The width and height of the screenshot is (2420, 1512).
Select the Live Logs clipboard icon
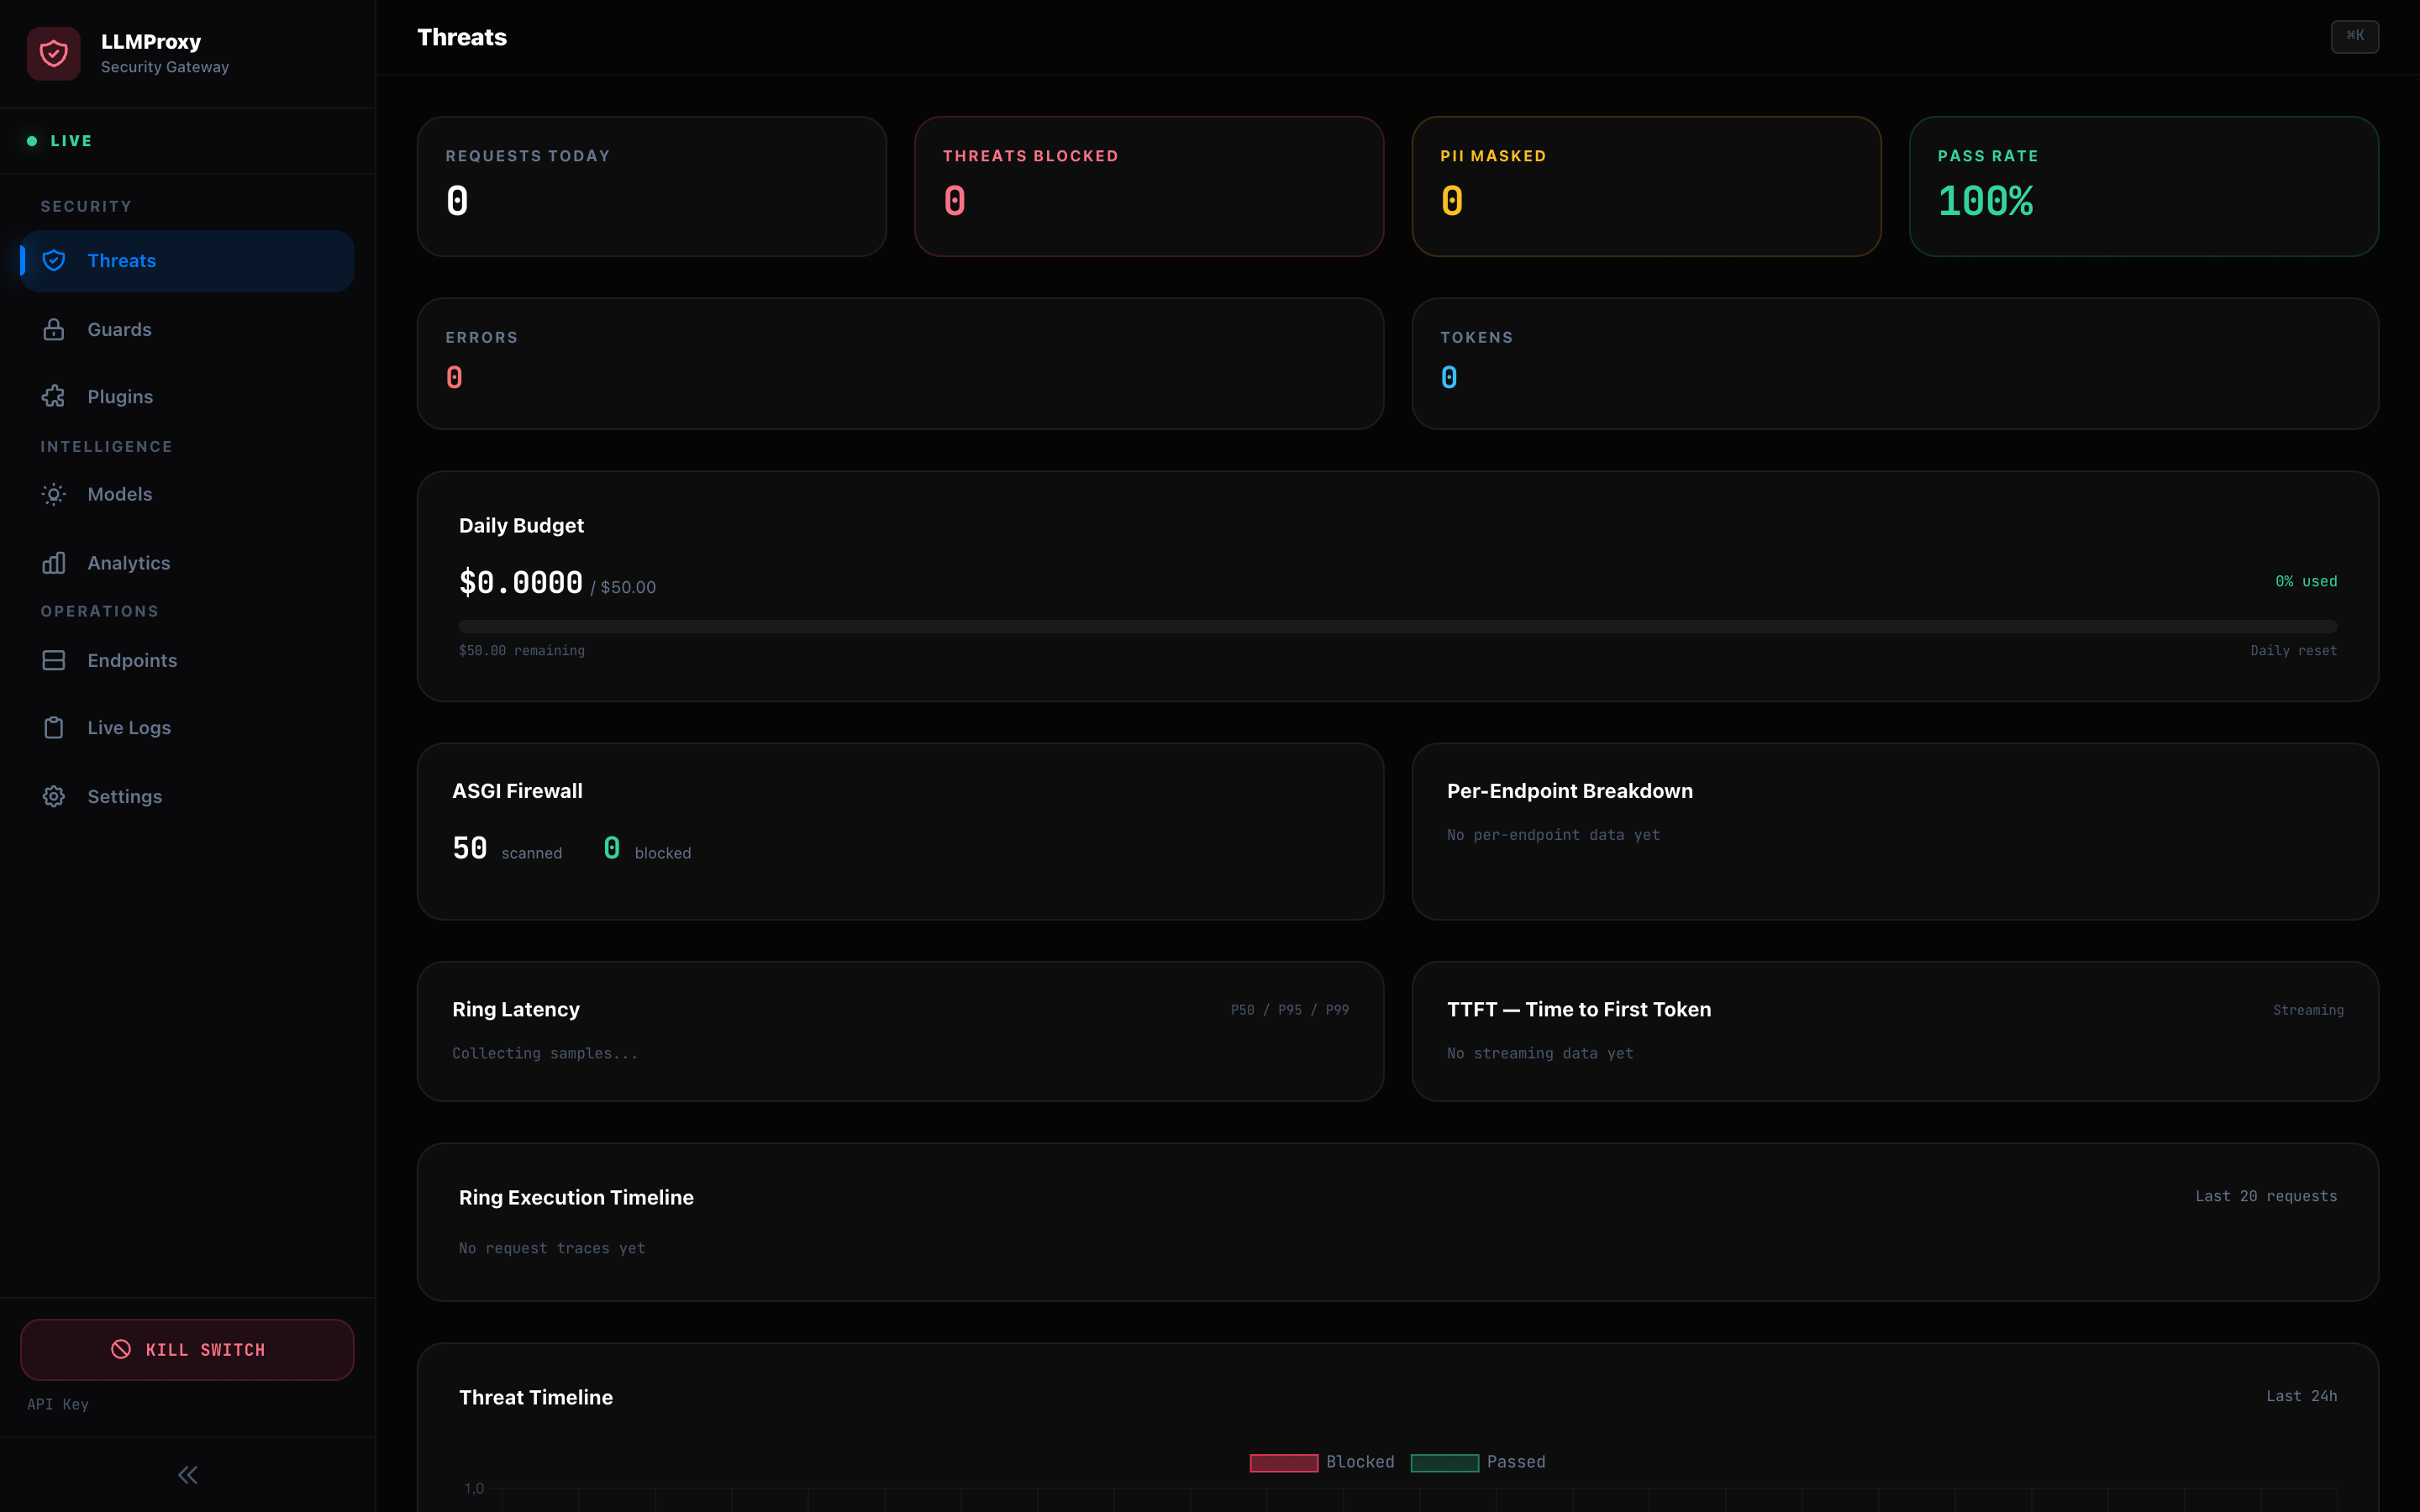(x=54, y=727)
